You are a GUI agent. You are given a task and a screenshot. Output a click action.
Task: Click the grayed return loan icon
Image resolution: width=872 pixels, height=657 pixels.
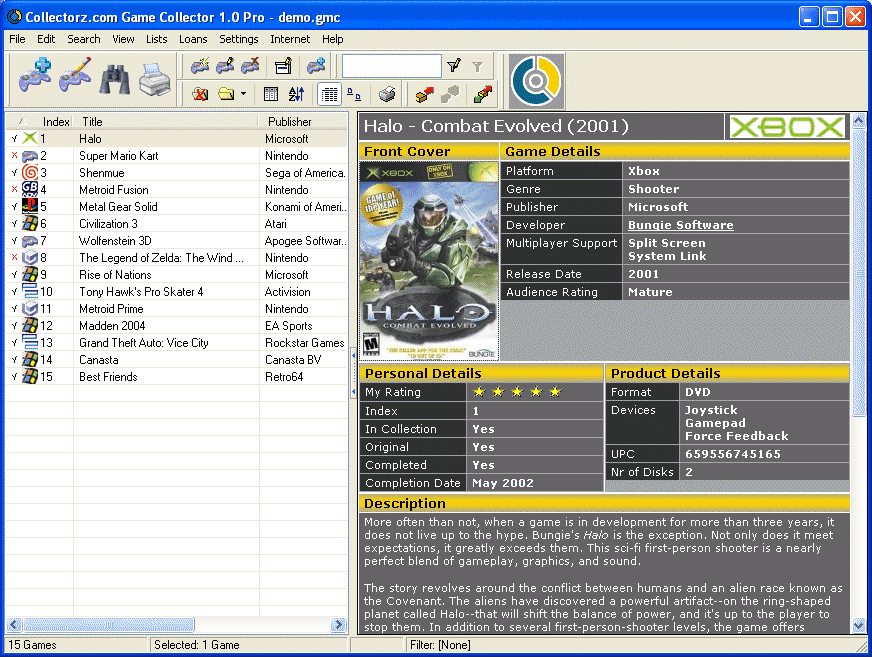(x=450, y=94)
